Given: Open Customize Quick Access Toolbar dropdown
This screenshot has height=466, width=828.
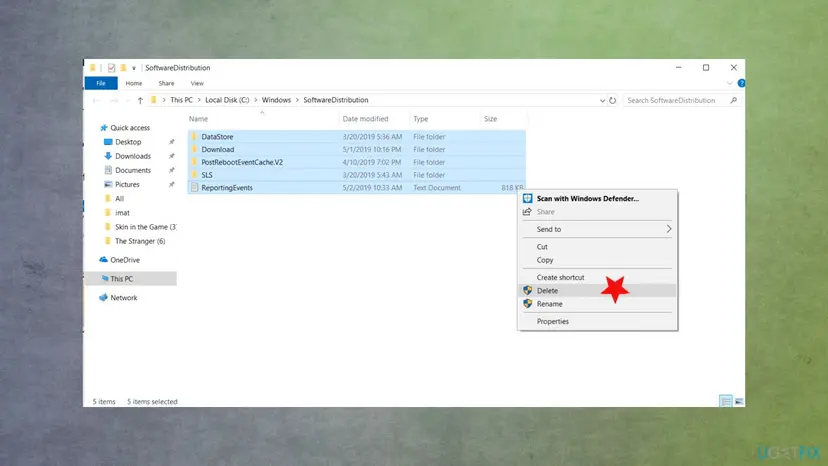Looking at the screenshot, I should [x=134, y=68].
